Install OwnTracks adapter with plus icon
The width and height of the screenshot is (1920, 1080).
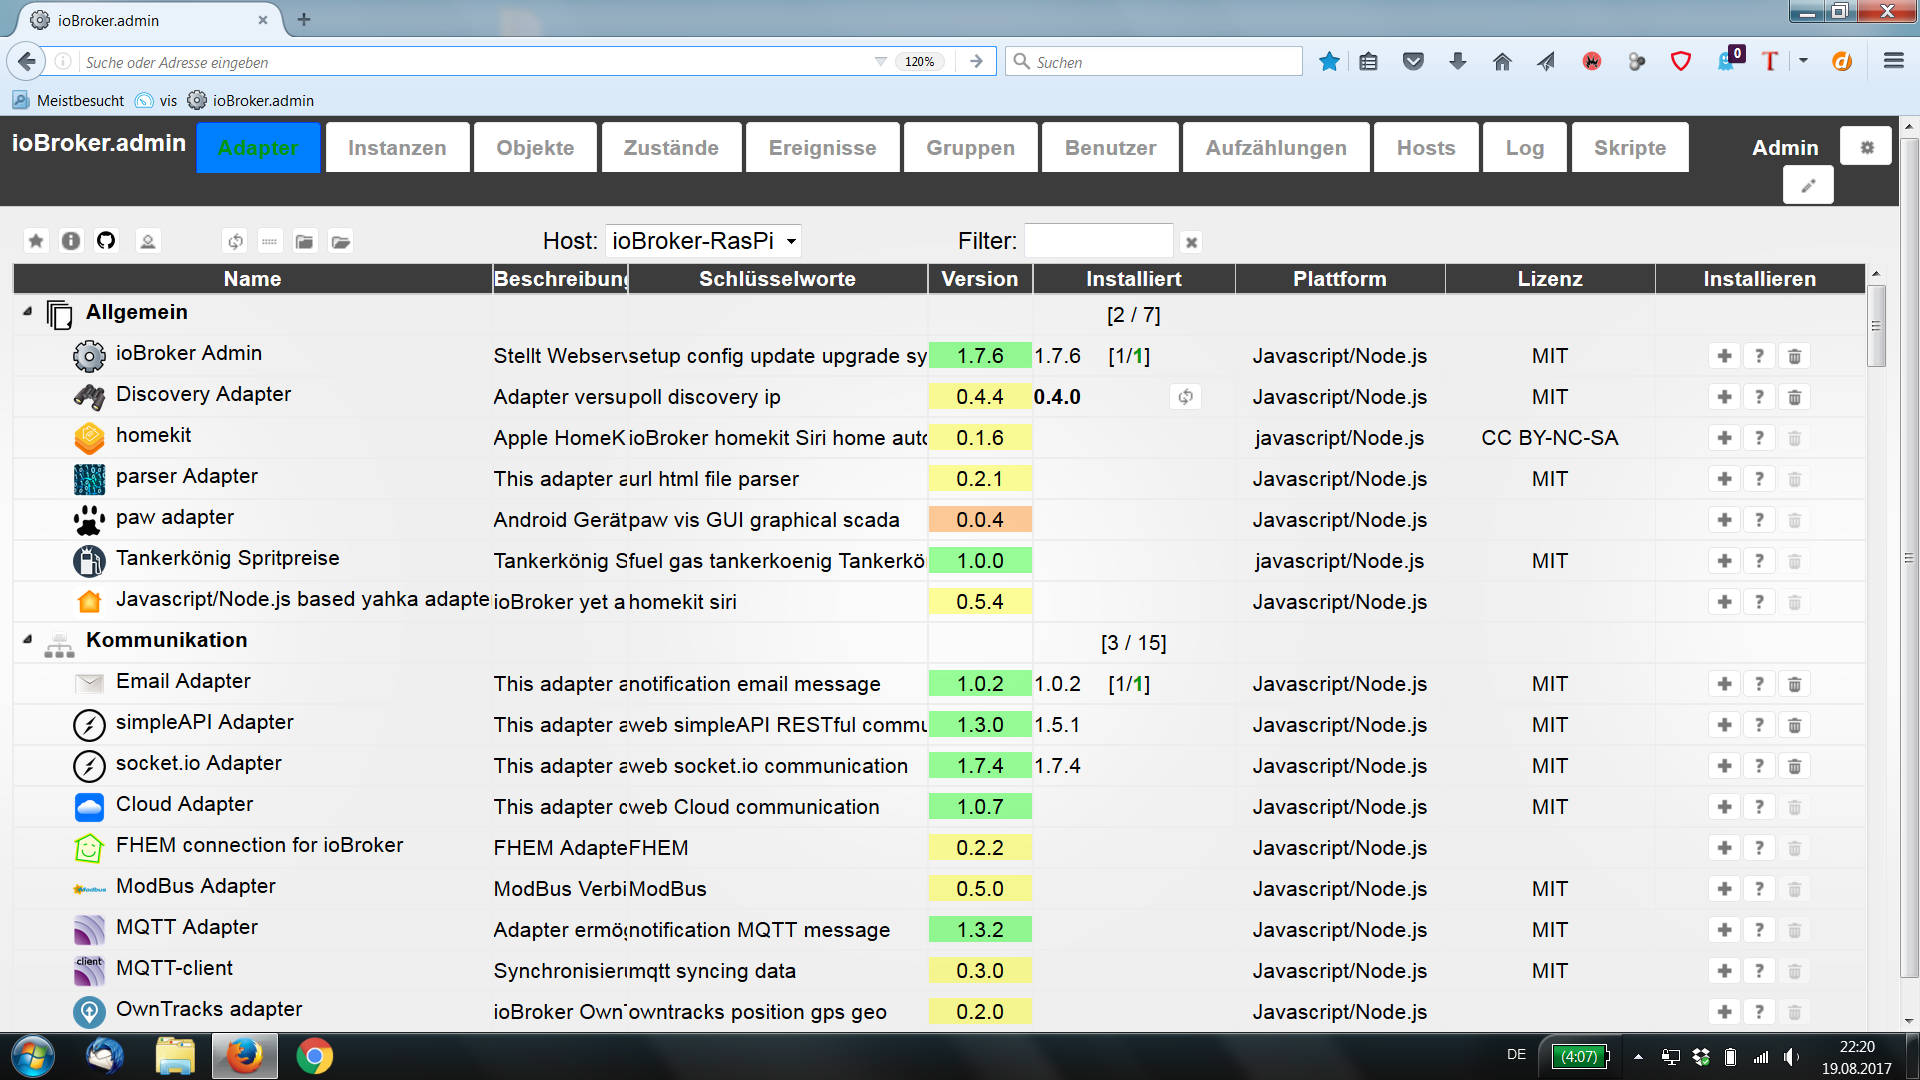[x=1724, y=1012]
